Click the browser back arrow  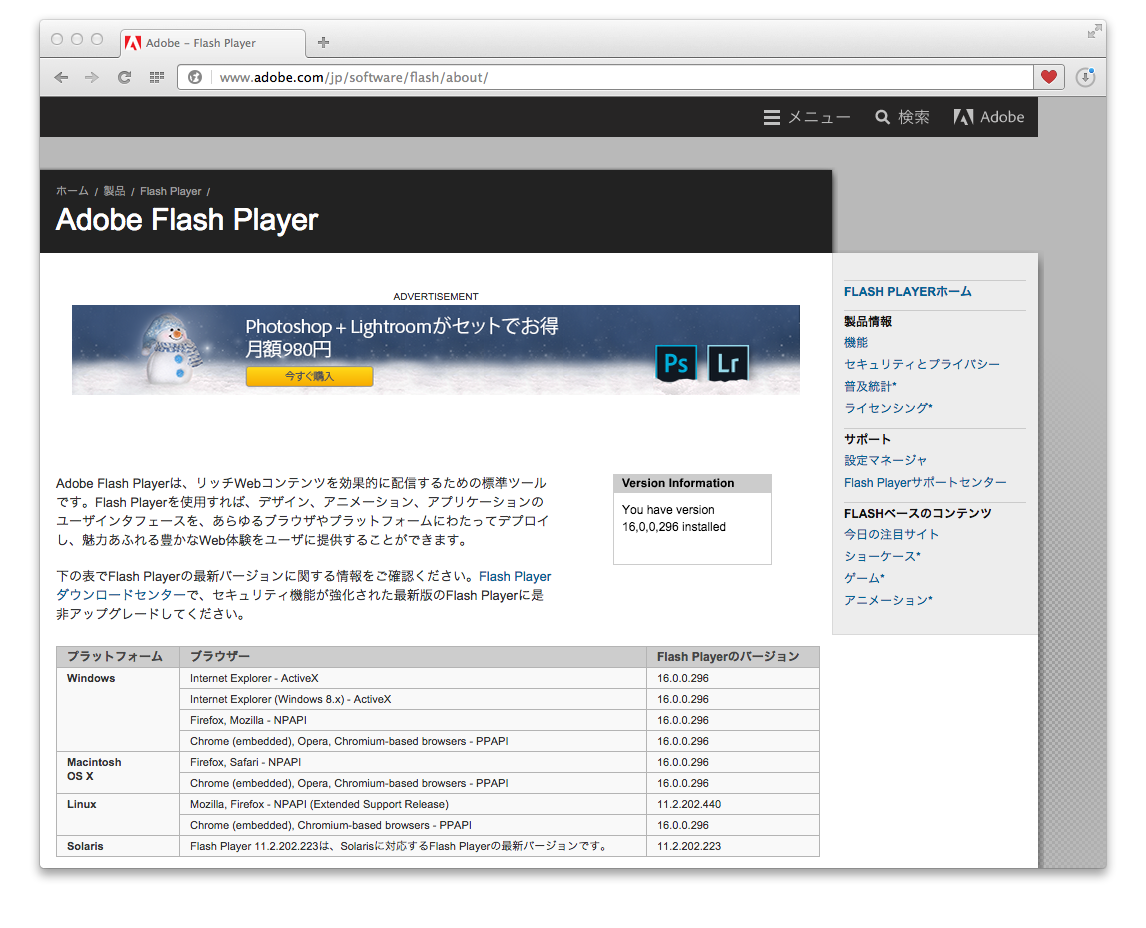(61, 77)
